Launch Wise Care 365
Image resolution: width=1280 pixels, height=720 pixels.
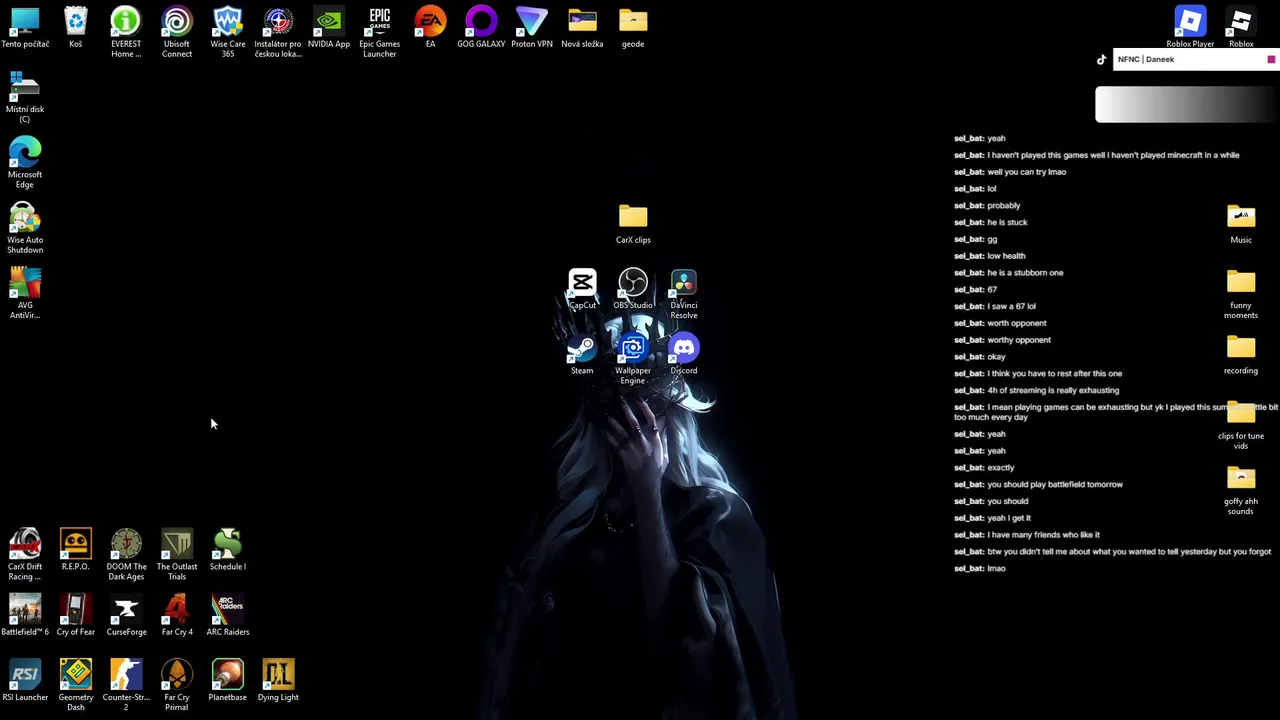228,32
